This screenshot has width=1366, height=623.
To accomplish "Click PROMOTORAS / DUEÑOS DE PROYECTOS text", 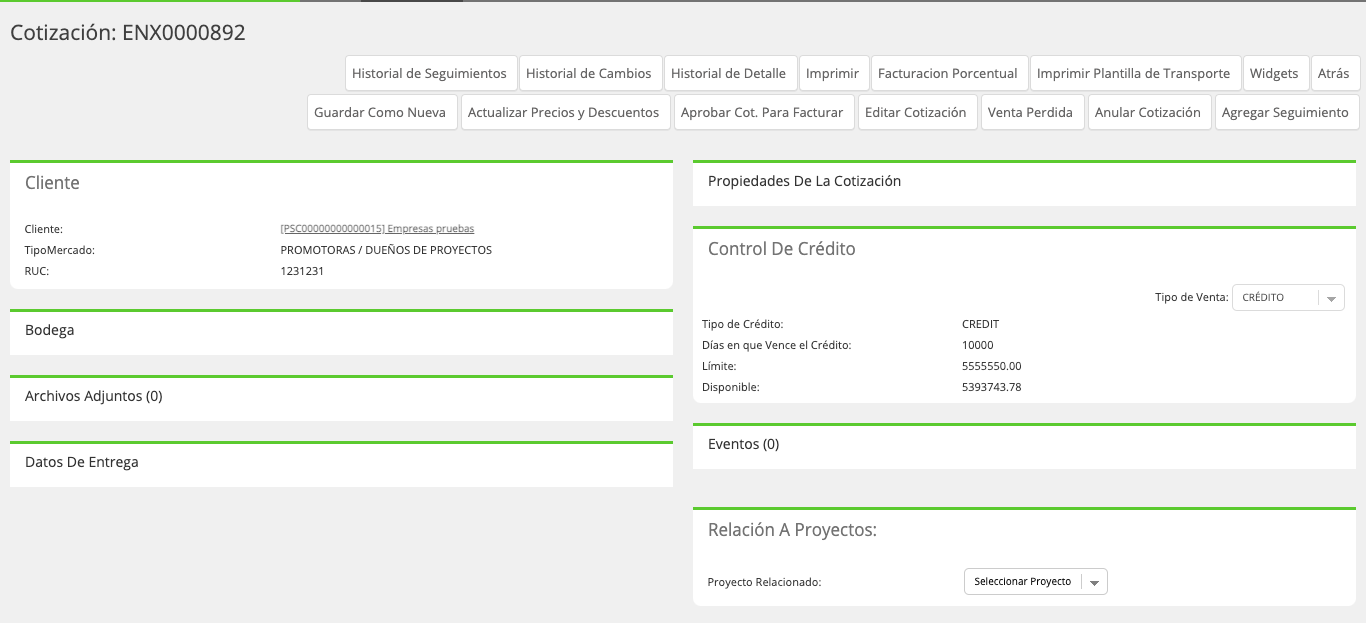I will point(386,250).
